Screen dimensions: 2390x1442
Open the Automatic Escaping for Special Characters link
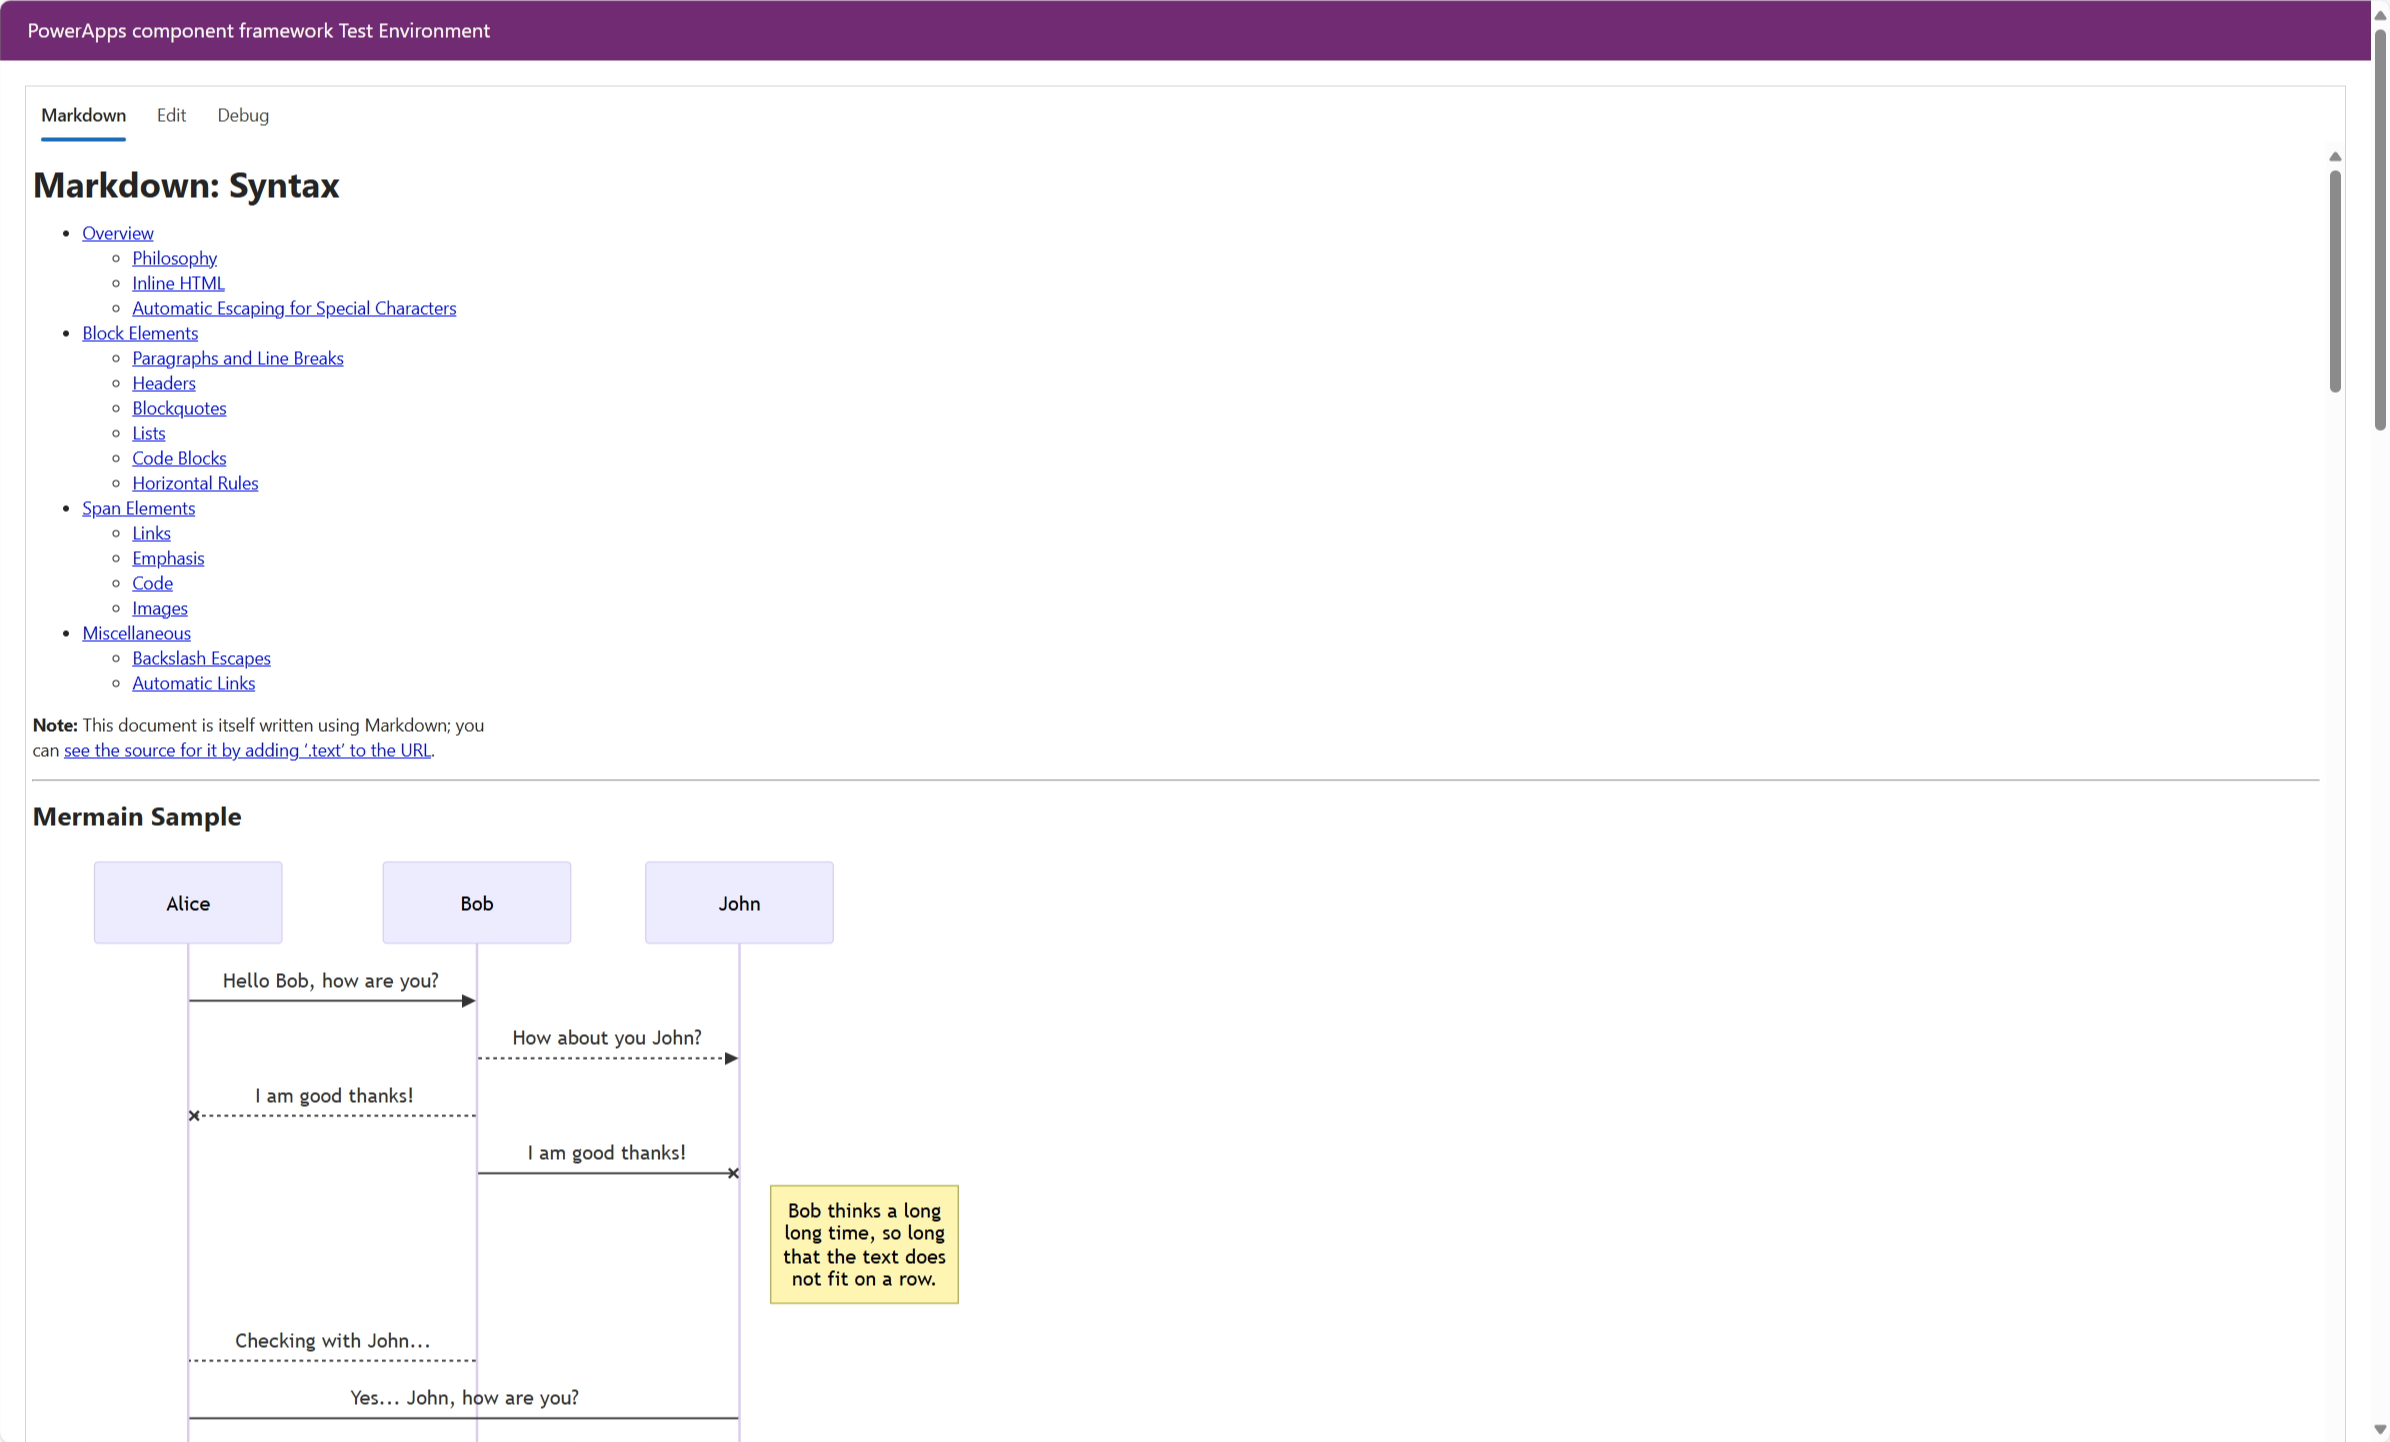click(293, 308)
